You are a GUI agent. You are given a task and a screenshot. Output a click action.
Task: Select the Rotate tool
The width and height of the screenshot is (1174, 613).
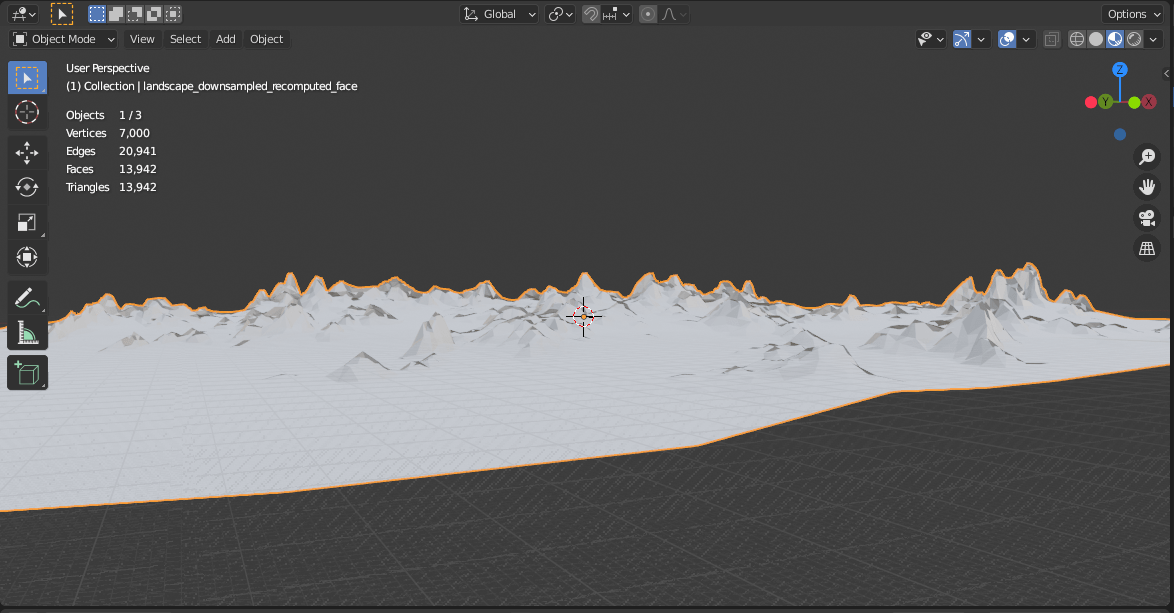pyautogui.click(x=27, y=187)
